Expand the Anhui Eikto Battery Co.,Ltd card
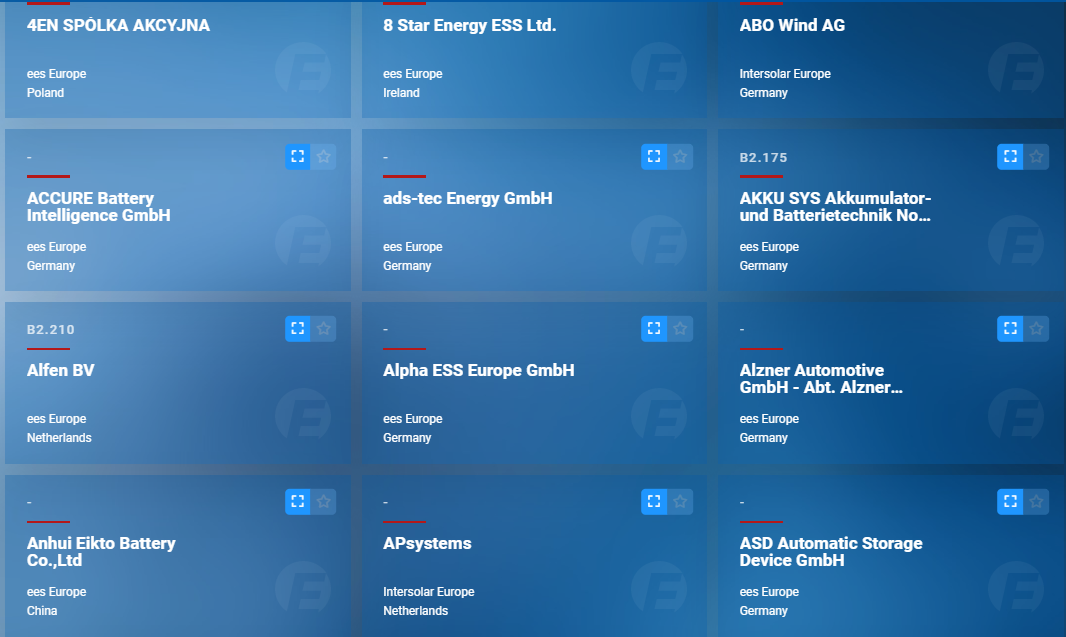Screen dimensions: 1066x637 tap(298, 501)
